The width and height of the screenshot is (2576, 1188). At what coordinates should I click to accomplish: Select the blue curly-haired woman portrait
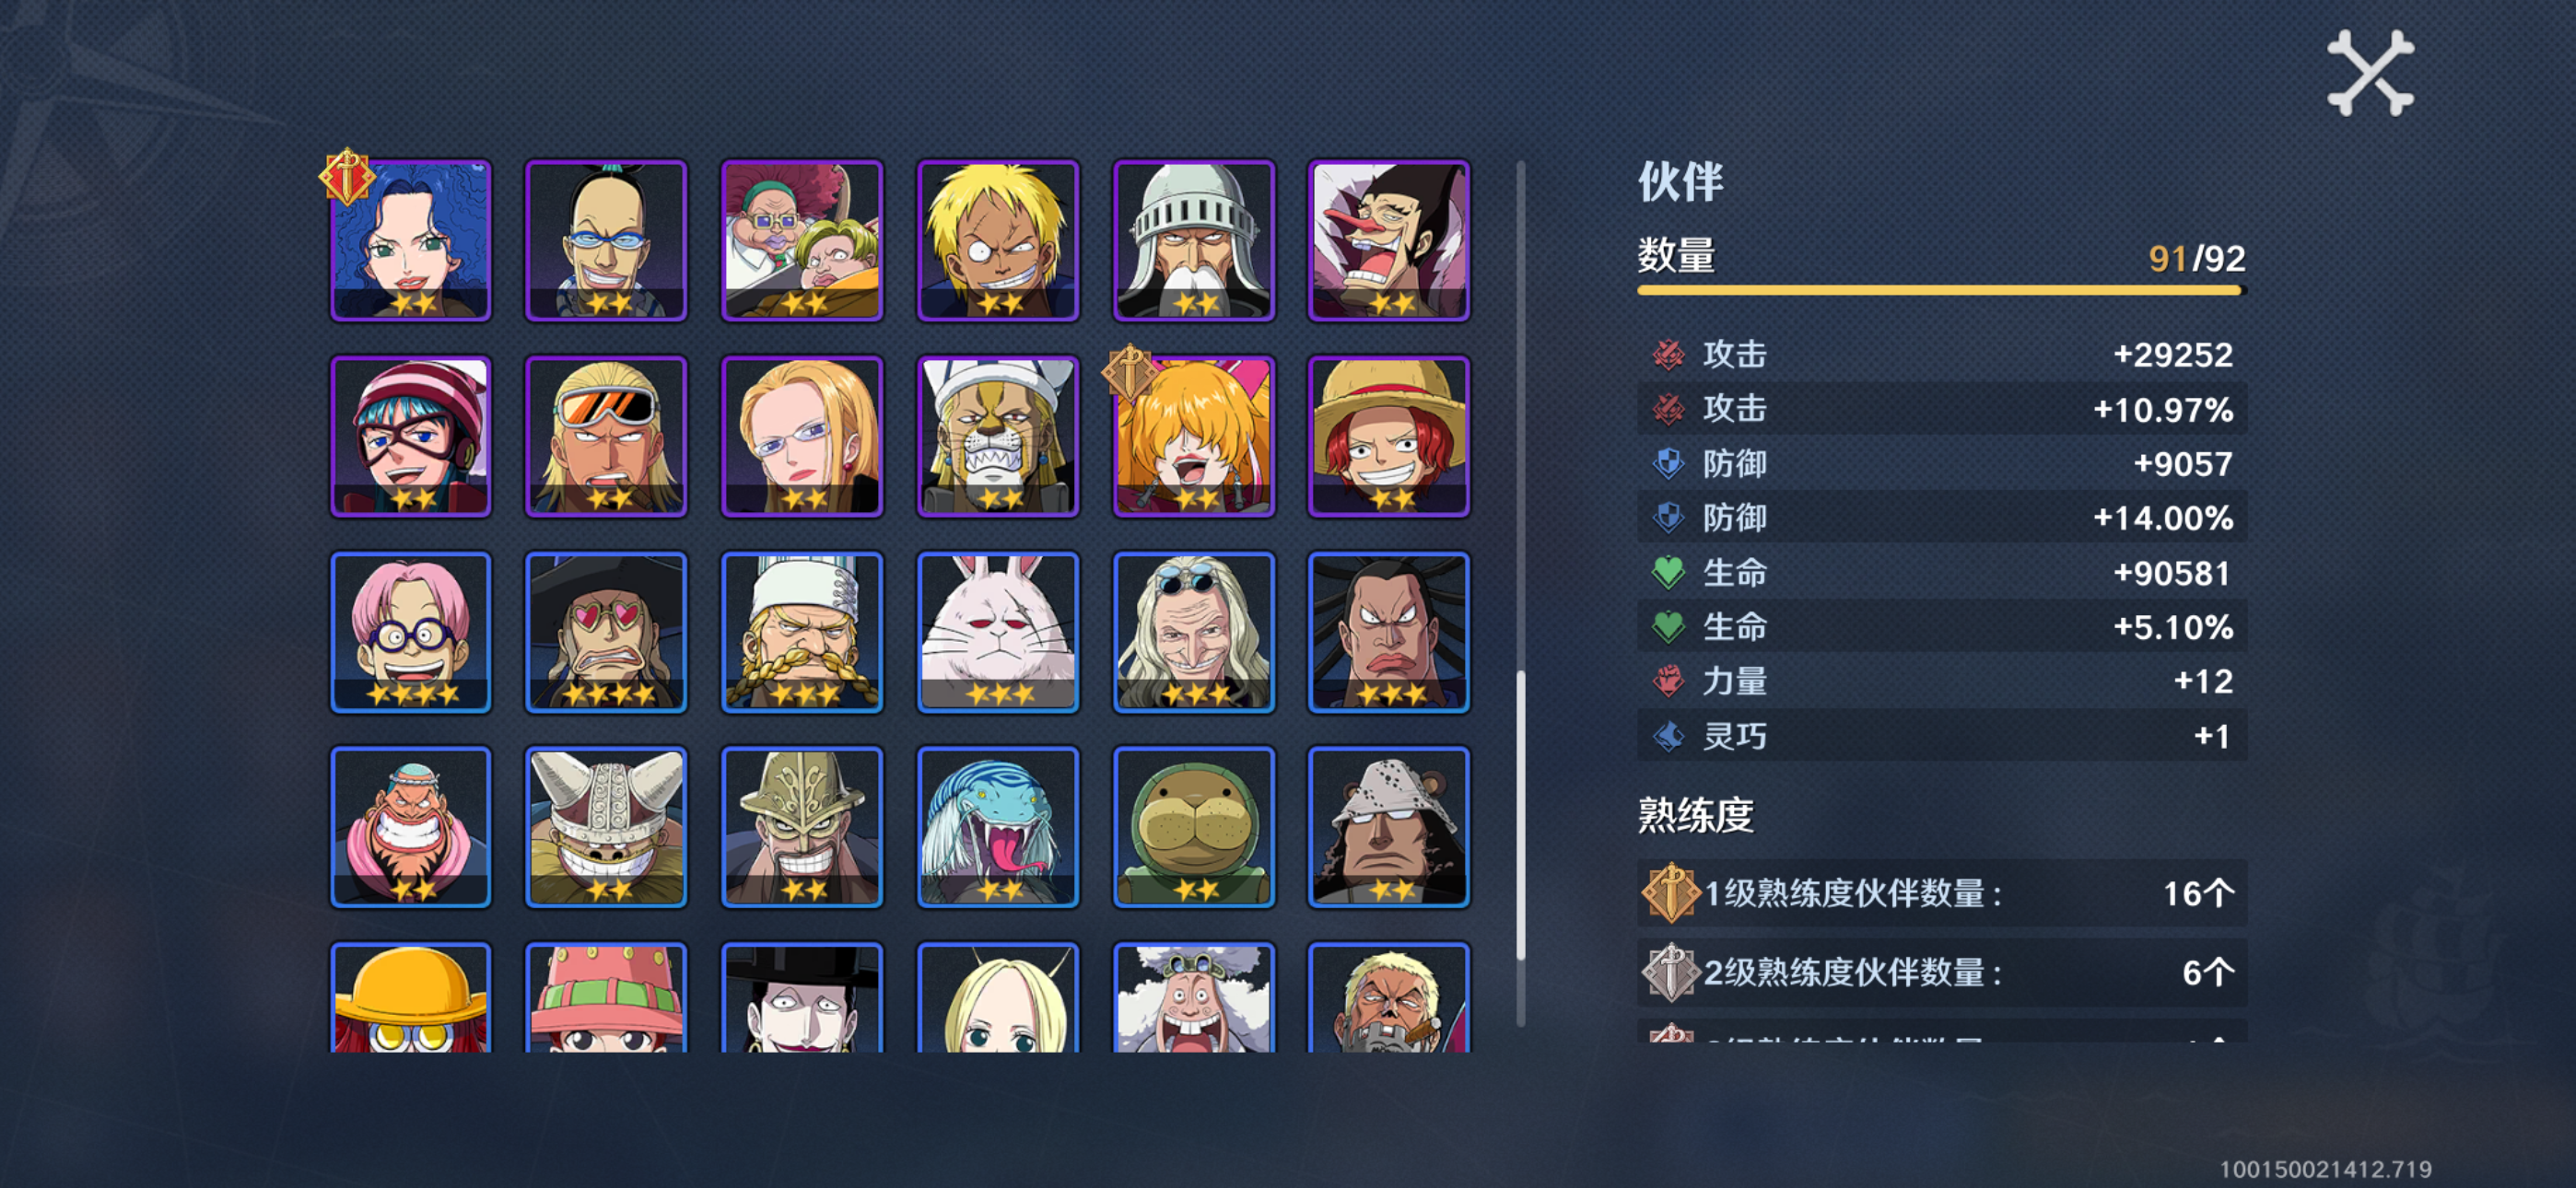pyautogui.click(x=410, y=240)
